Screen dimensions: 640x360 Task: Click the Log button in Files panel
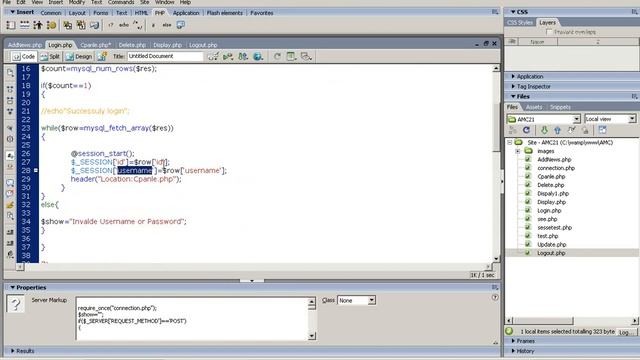tap(627, 332)
